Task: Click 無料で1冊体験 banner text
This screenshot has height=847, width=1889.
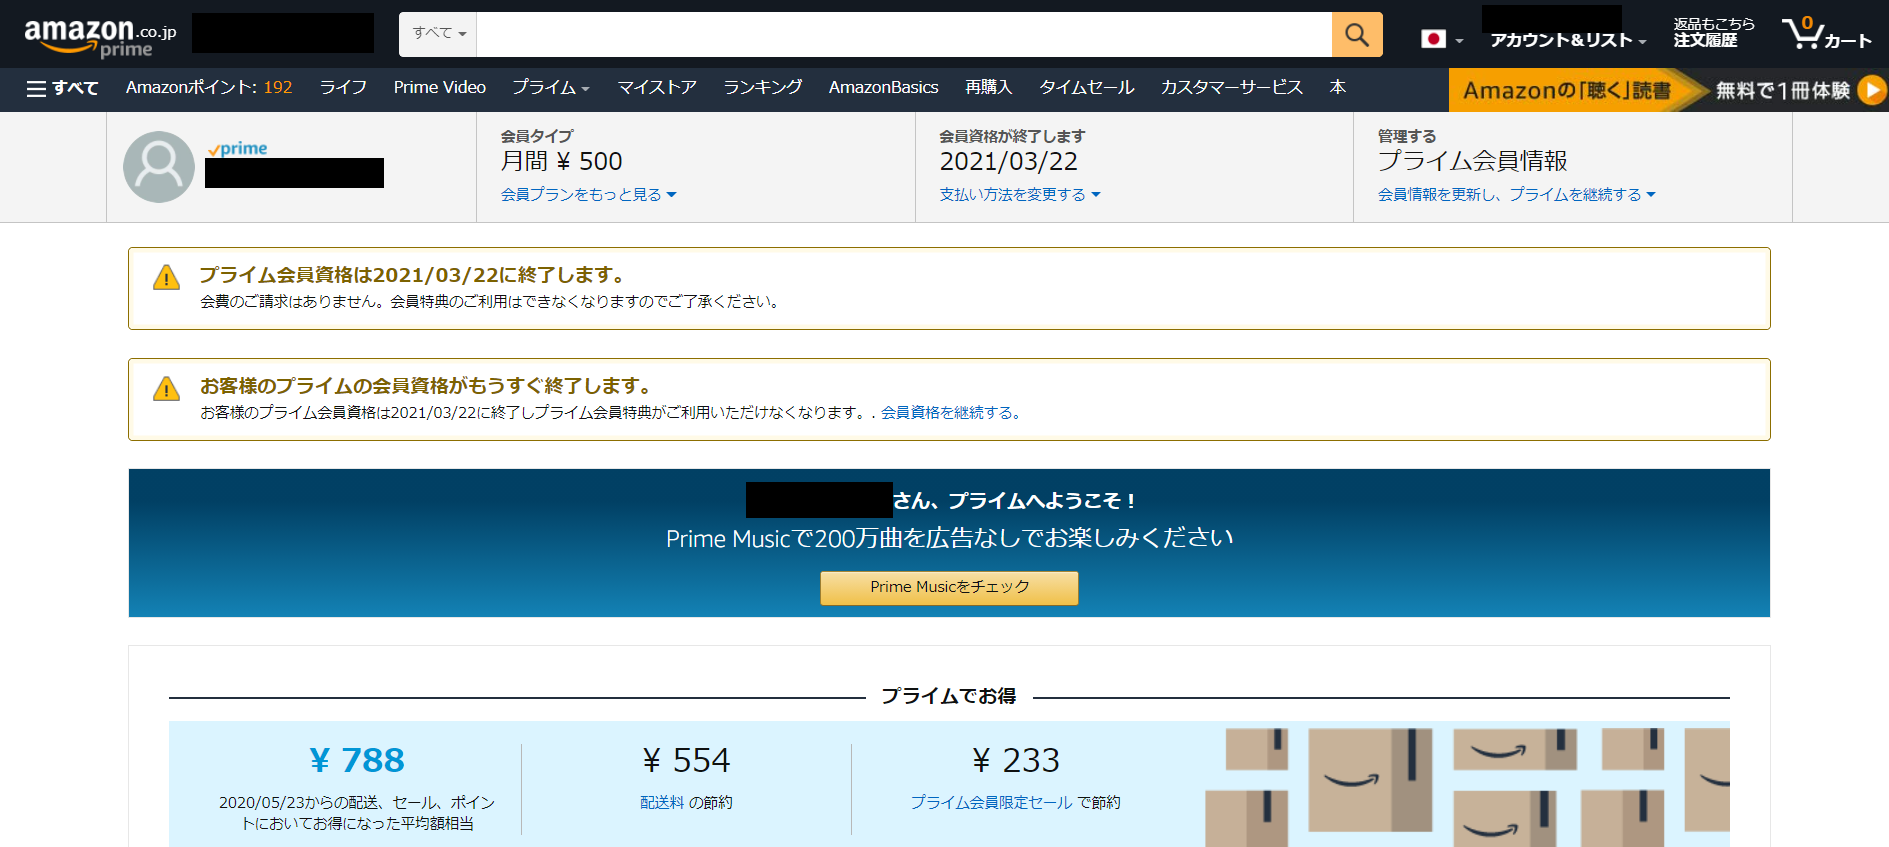Action: coord(1783,90)
